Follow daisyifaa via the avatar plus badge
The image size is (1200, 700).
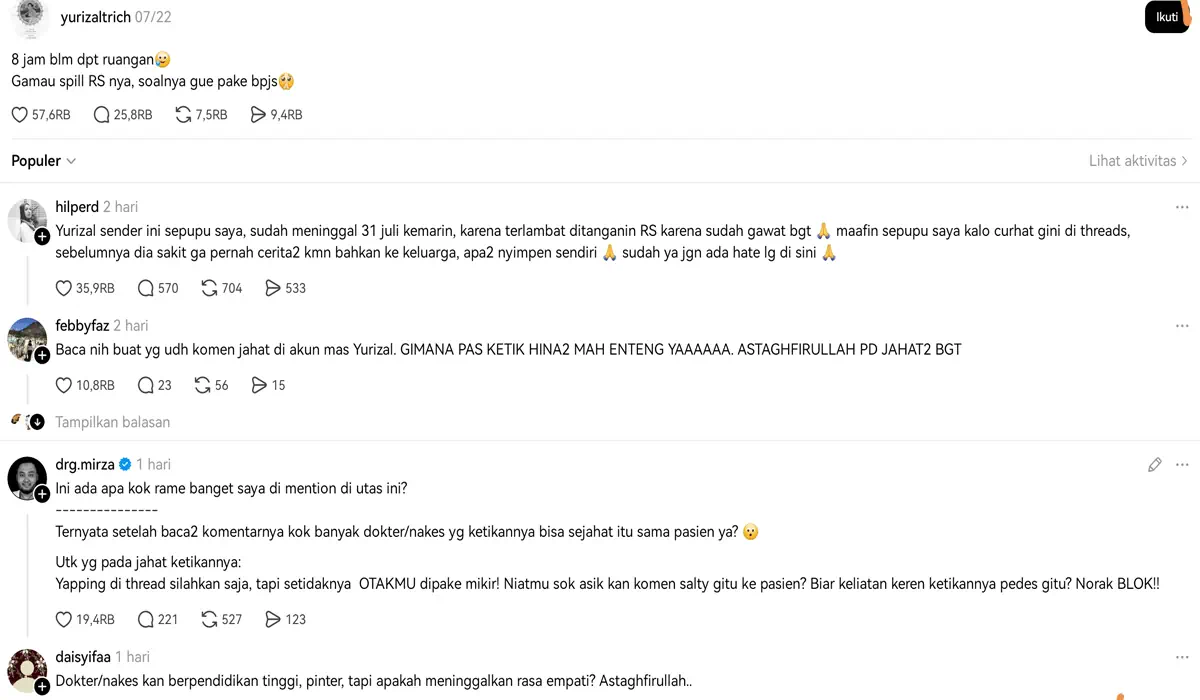click(x=42, y=687)
